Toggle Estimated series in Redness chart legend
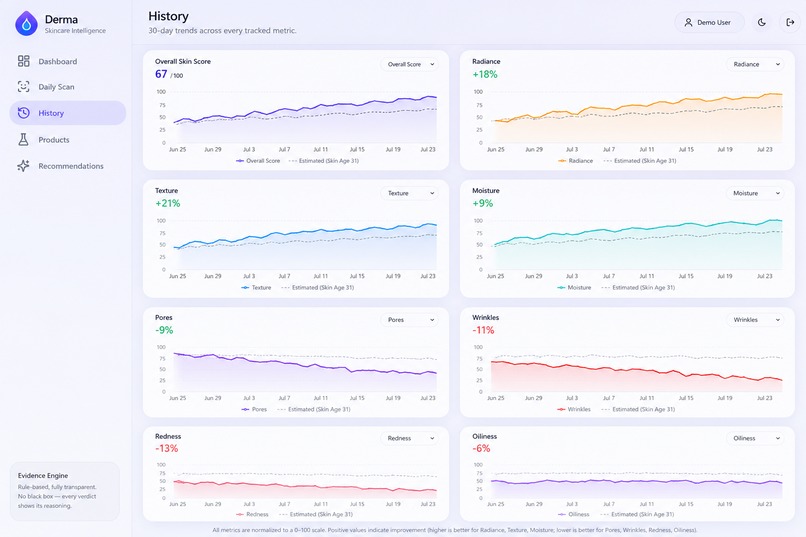 [316, 514]
